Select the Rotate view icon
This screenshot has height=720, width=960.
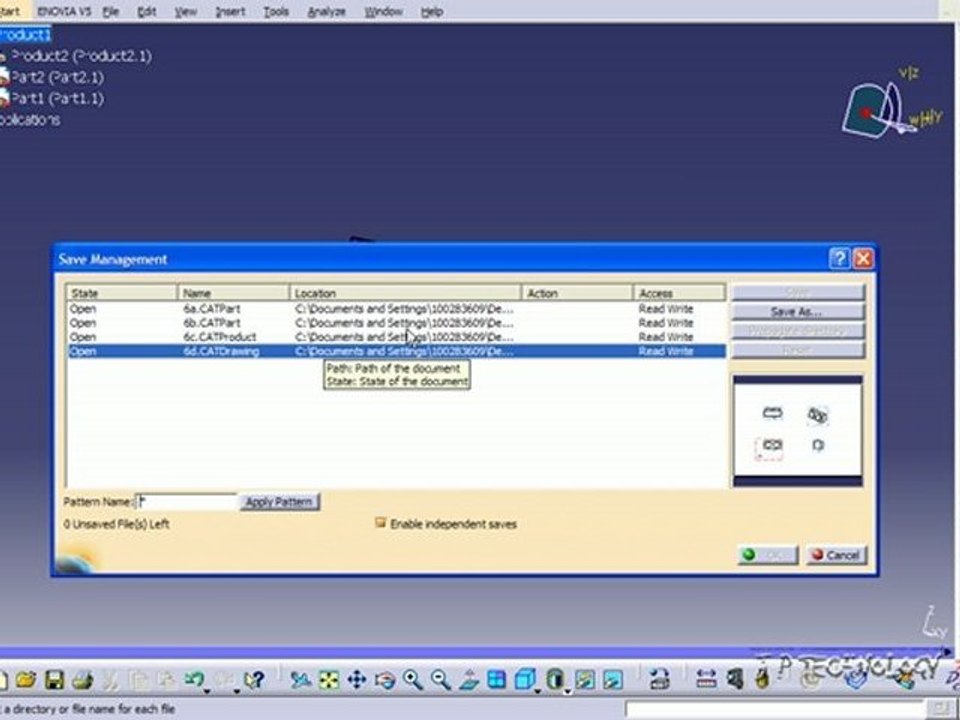pos(385,680)
